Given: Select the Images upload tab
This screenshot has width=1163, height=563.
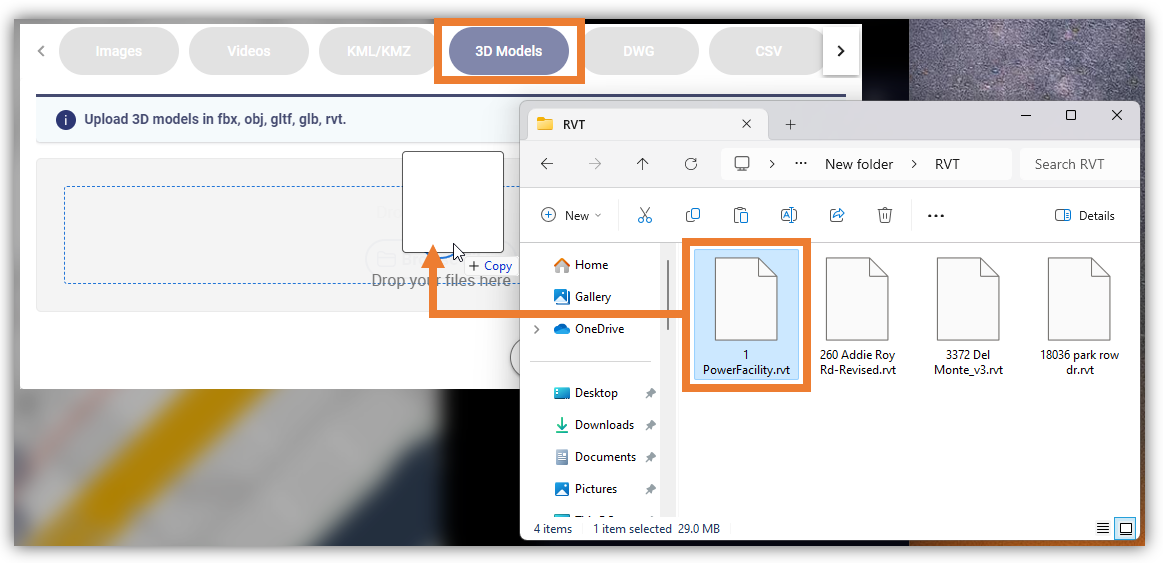Looking at the screenshot, I should coord(119,51).
